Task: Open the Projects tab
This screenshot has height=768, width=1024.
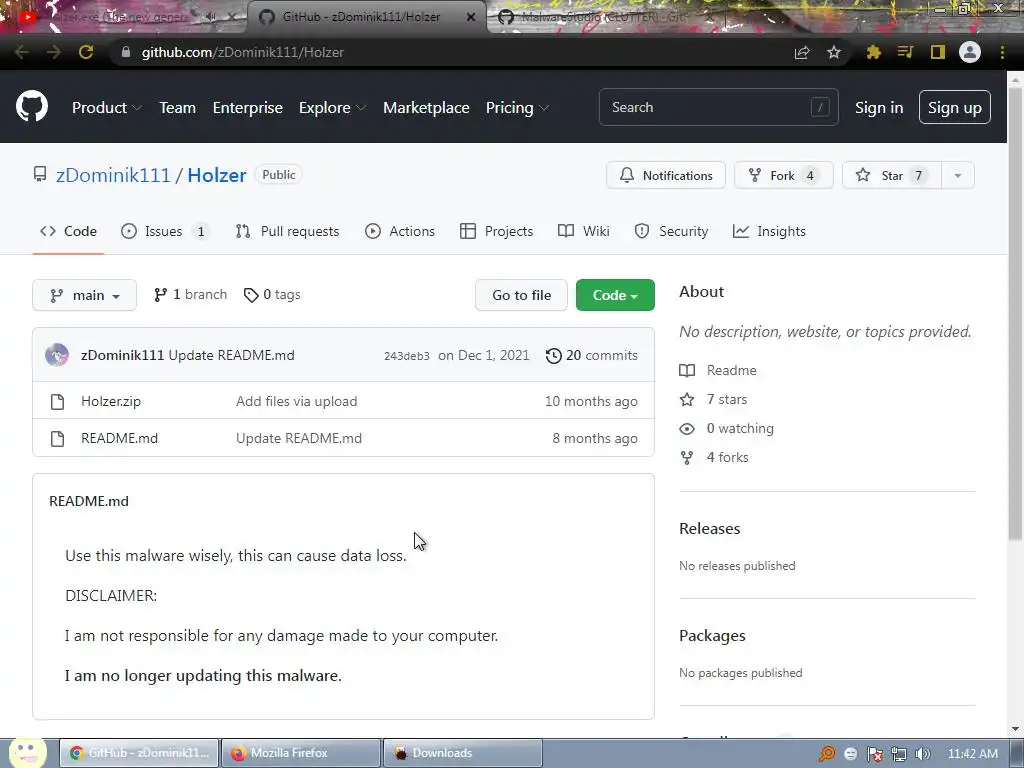Action: tap(496, 231)
